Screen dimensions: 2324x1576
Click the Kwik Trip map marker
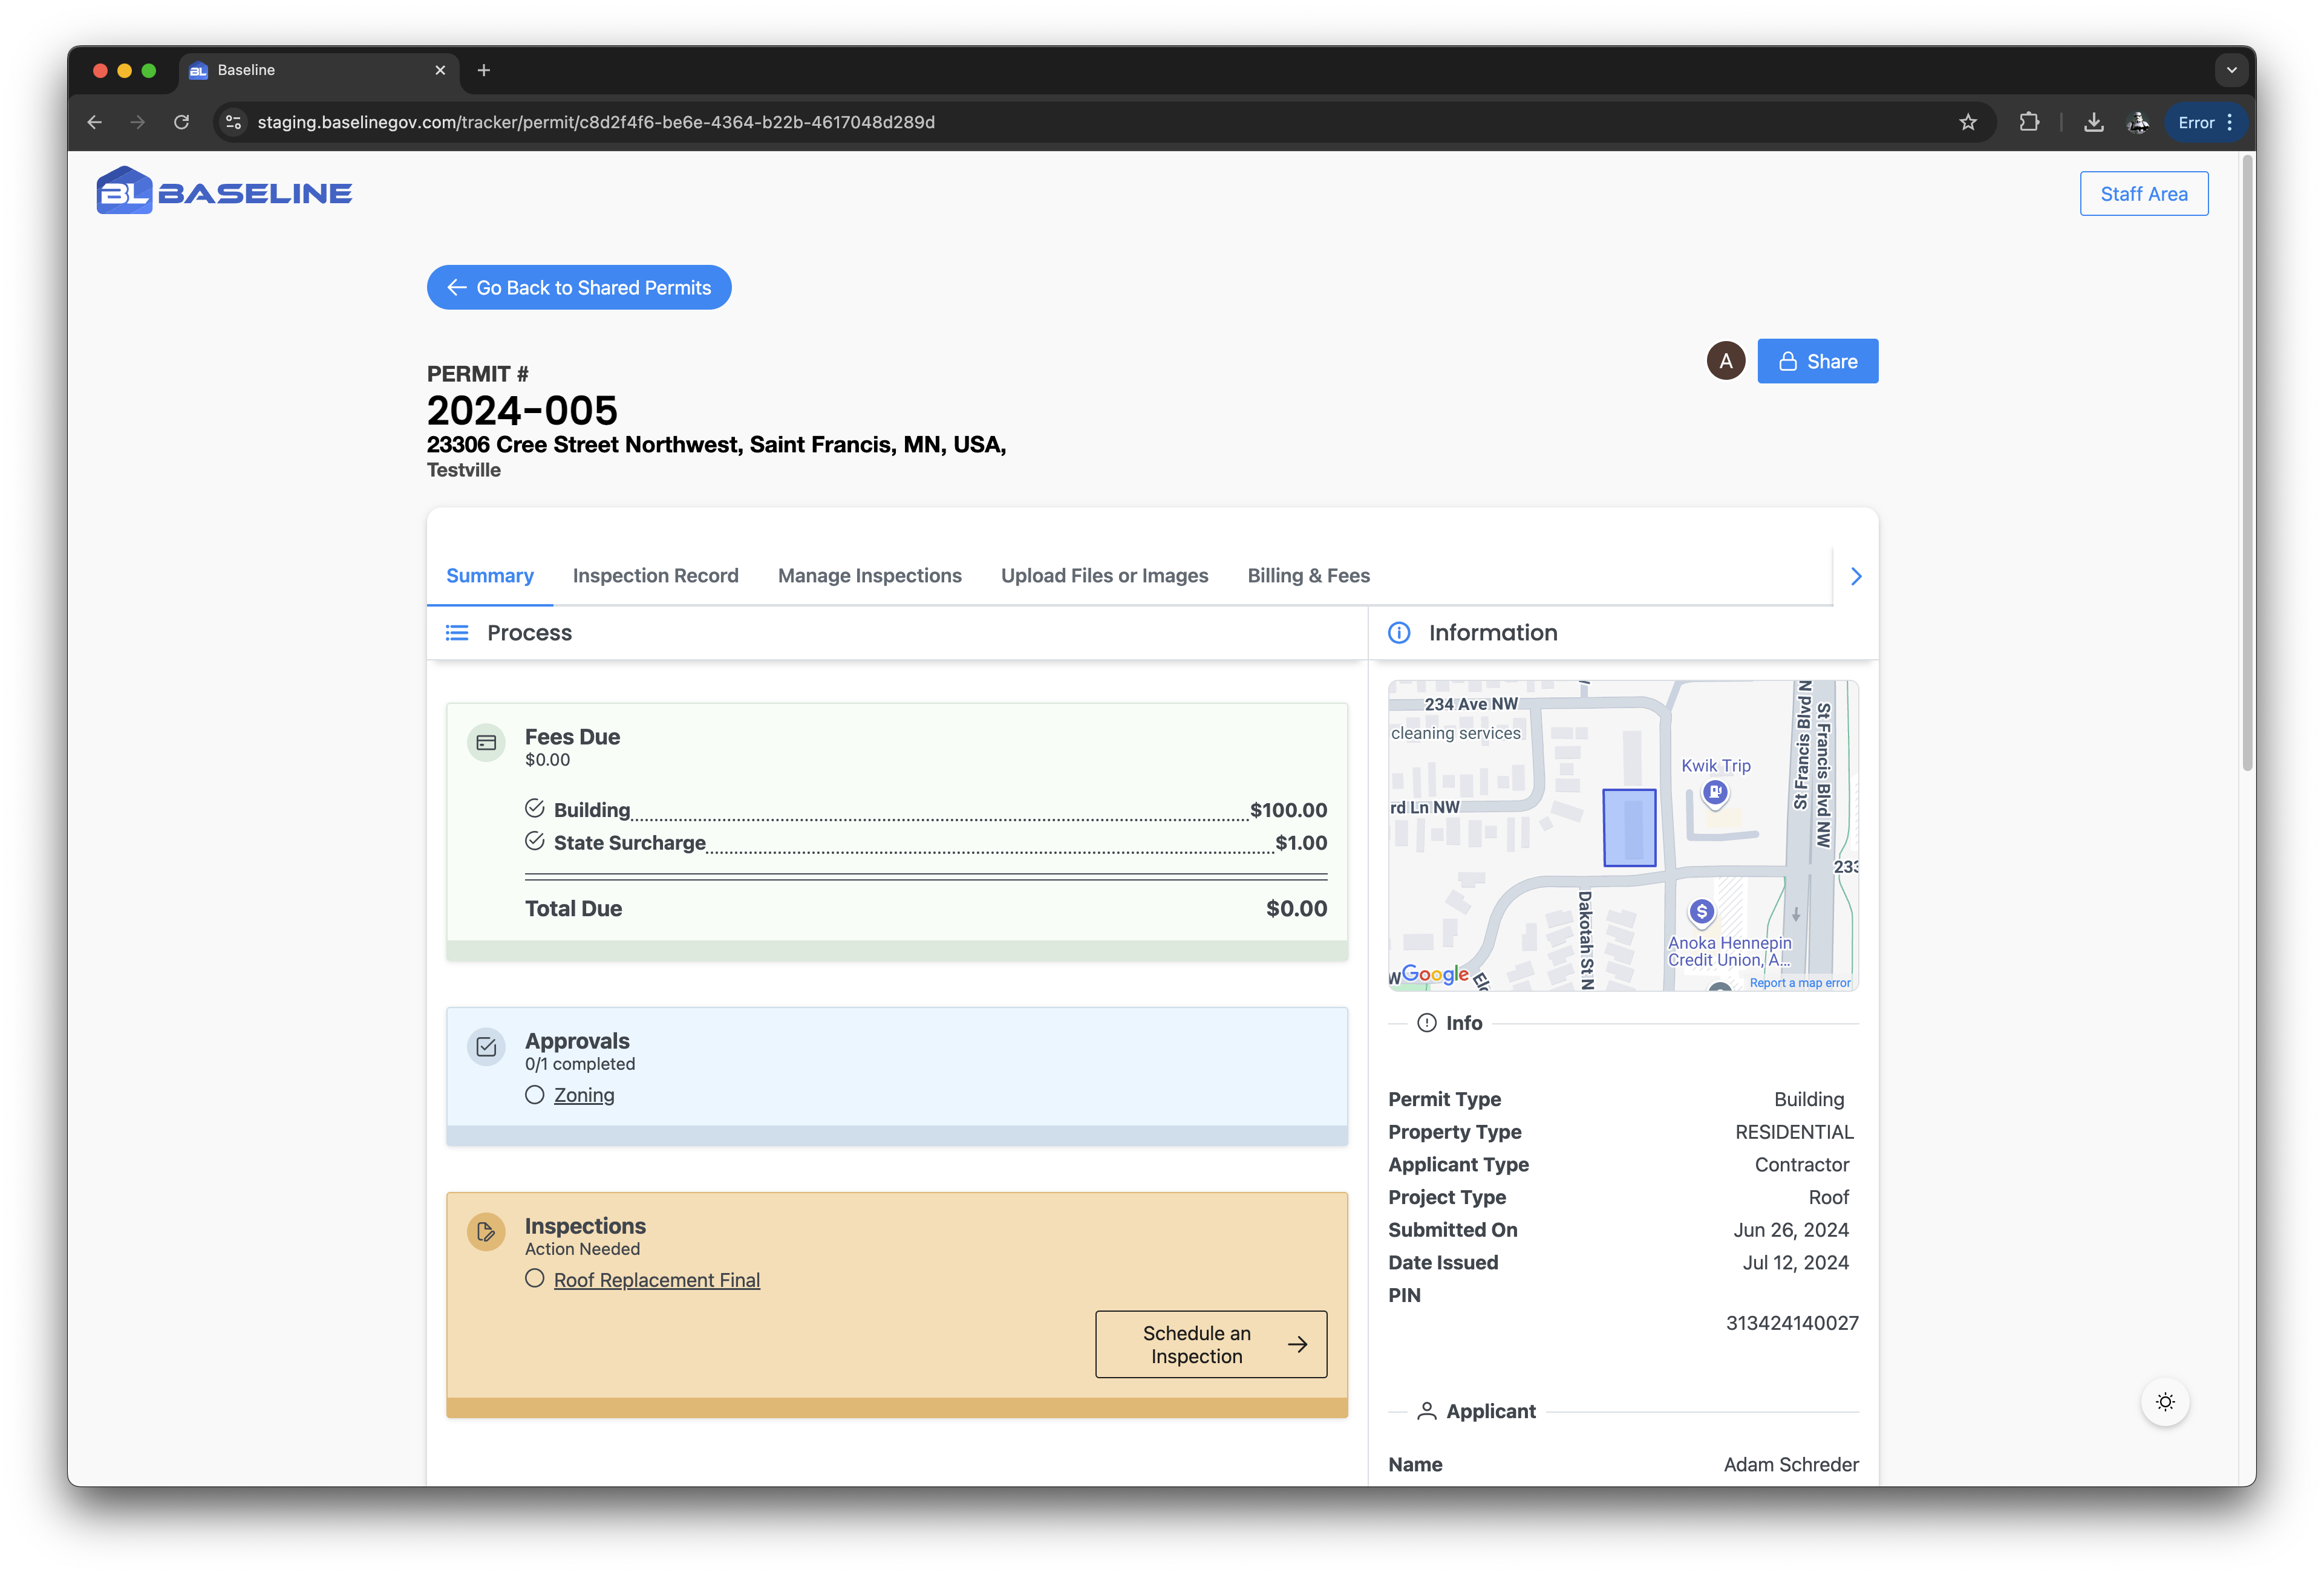[x=1715, y=793]
